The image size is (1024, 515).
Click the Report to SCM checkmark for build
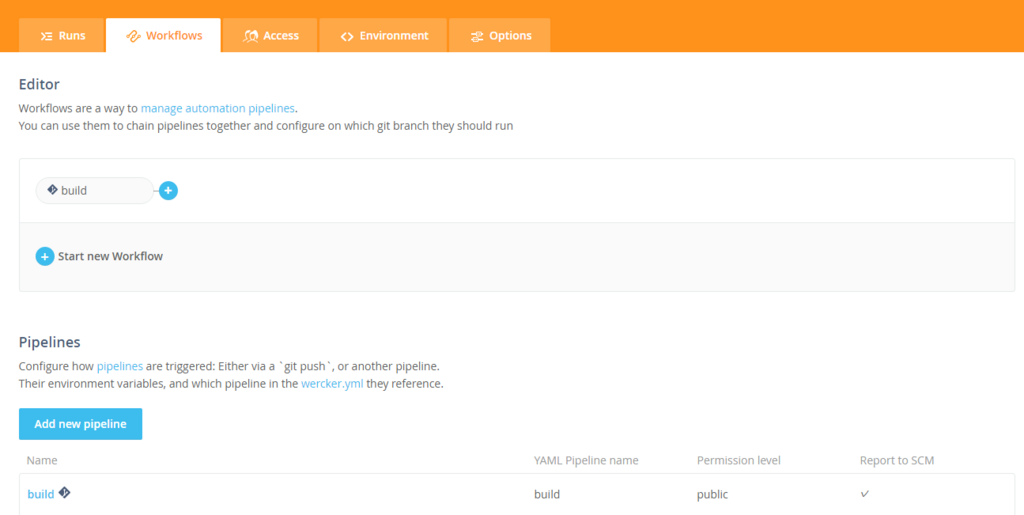(865, 493)
